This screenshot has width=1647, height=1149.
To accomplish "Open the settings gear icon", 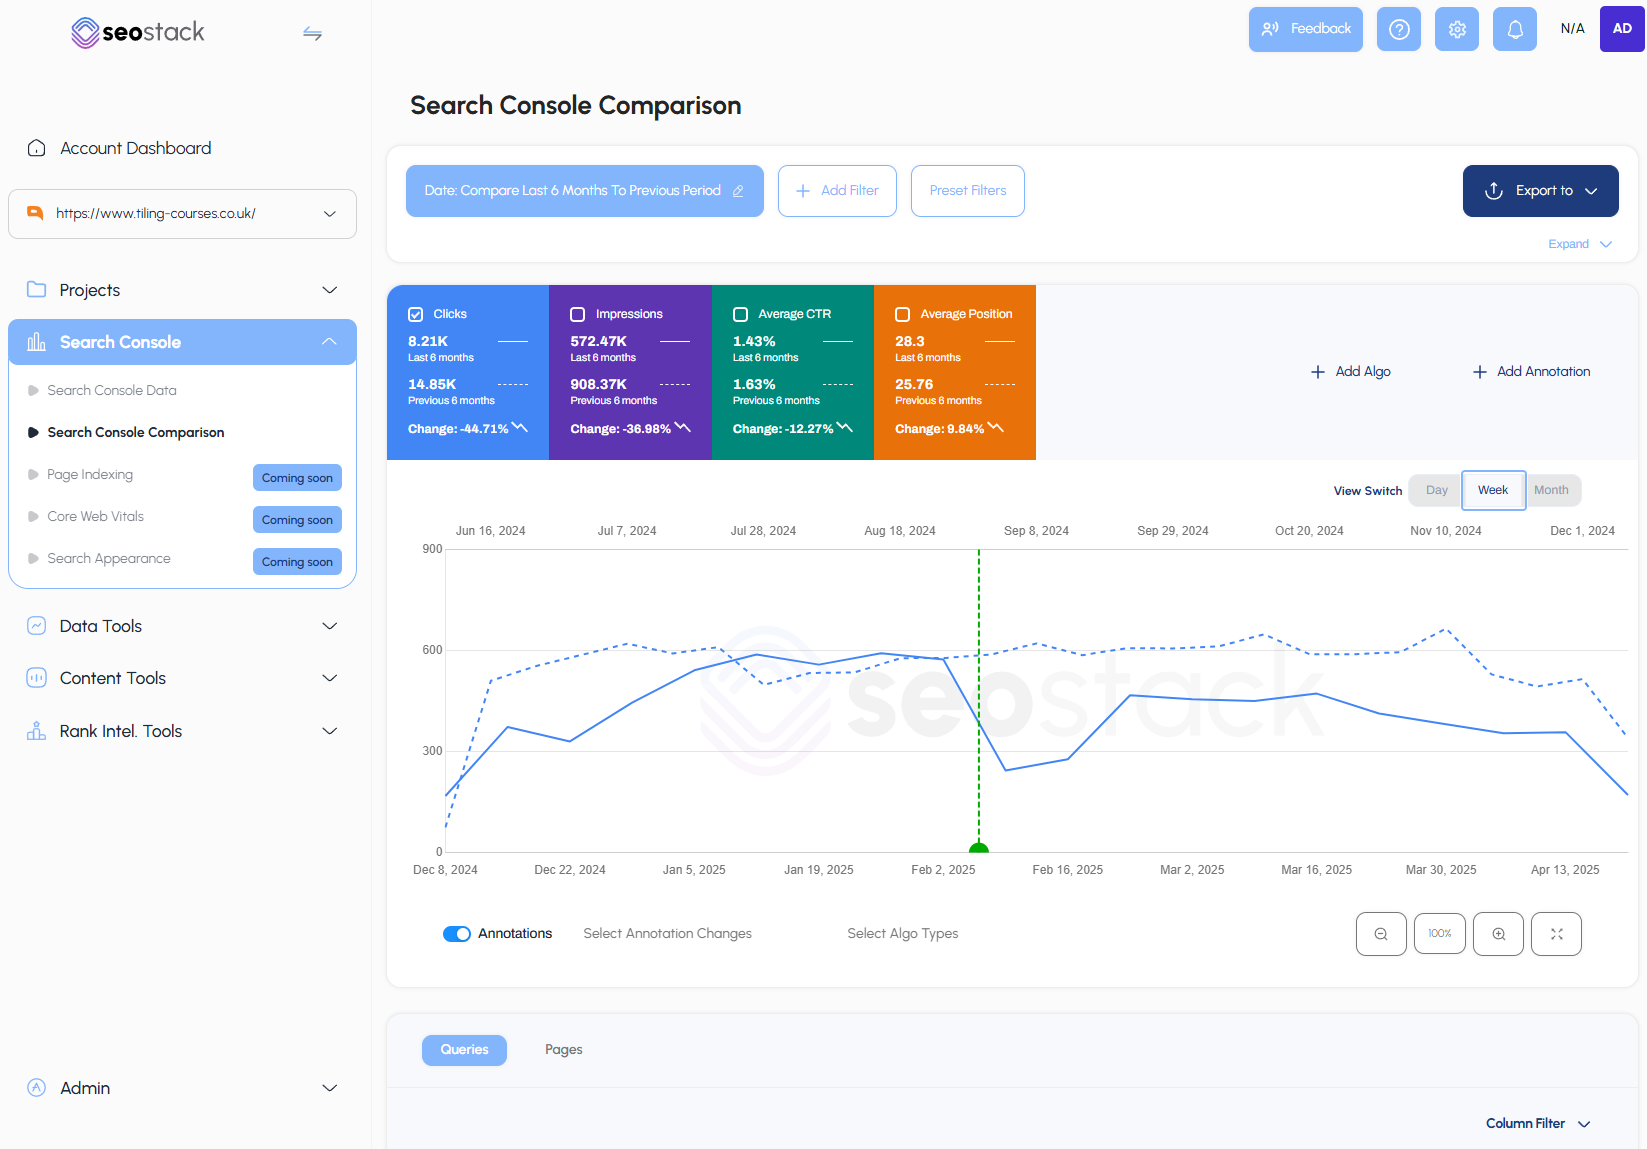I will (x=1456, y=29).
